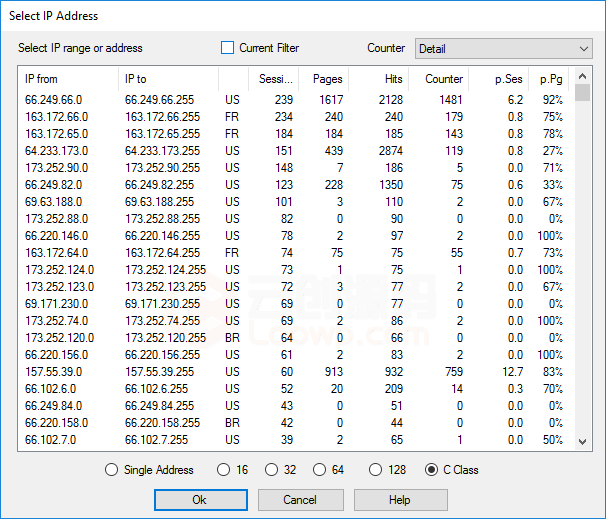This screenshot has width=606, height=519.
Task: Select row 173.252.123.0
Action: click(x=294, y=287)
